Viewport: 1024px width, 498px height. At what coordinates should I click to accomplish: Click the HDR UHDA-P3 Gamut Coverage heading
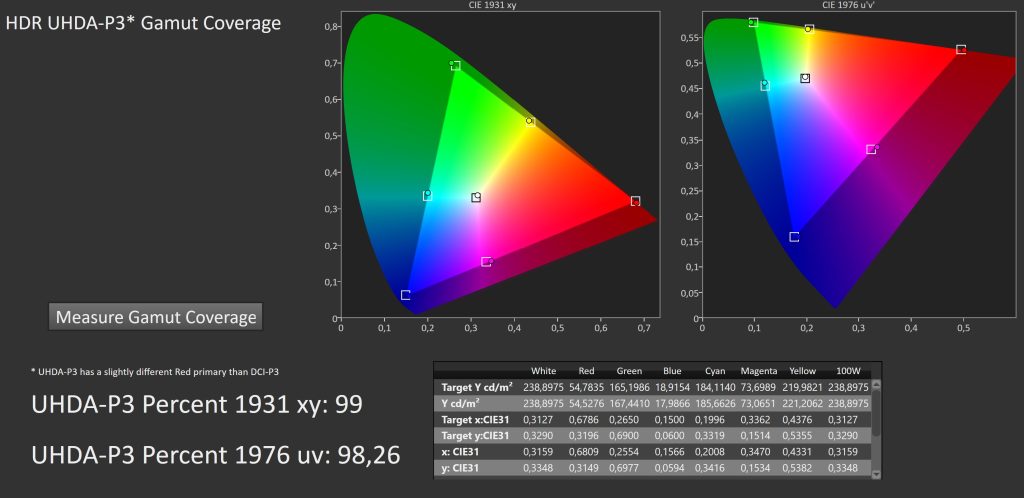pos(142,22)
